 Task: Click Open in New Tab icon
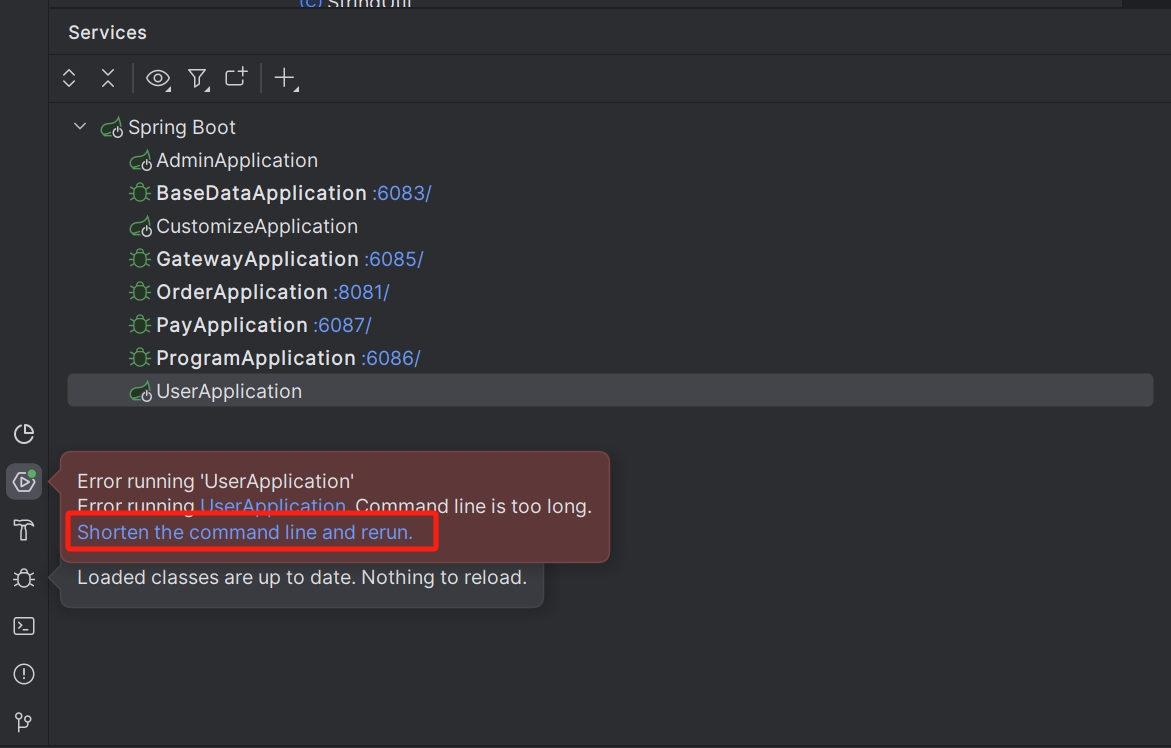[x=236, y=78]
